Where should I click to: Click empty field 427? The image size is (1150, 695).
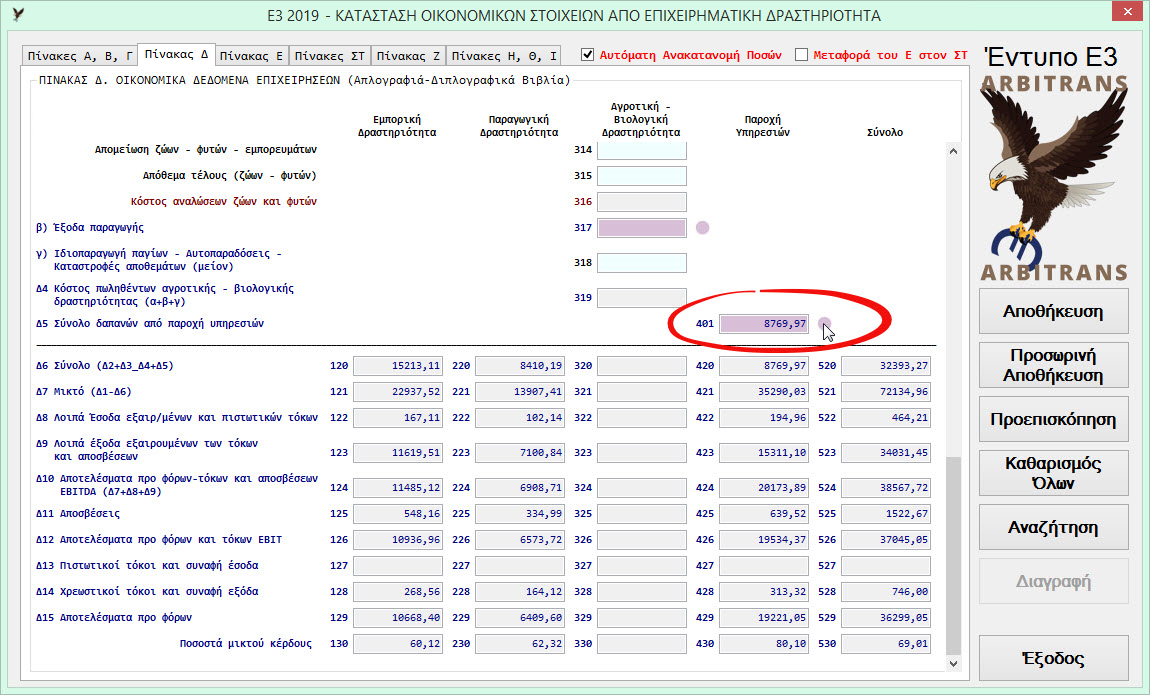pyautogui.click(x=764, y=566)
